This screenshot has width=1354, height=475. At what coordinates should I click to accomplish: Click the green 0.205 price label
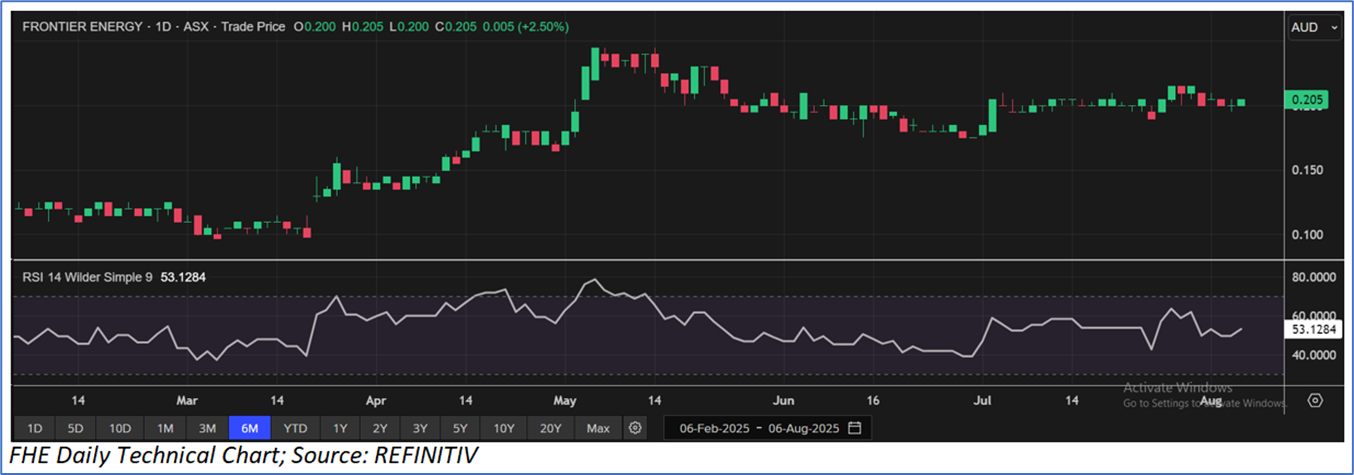(1308, 100)
